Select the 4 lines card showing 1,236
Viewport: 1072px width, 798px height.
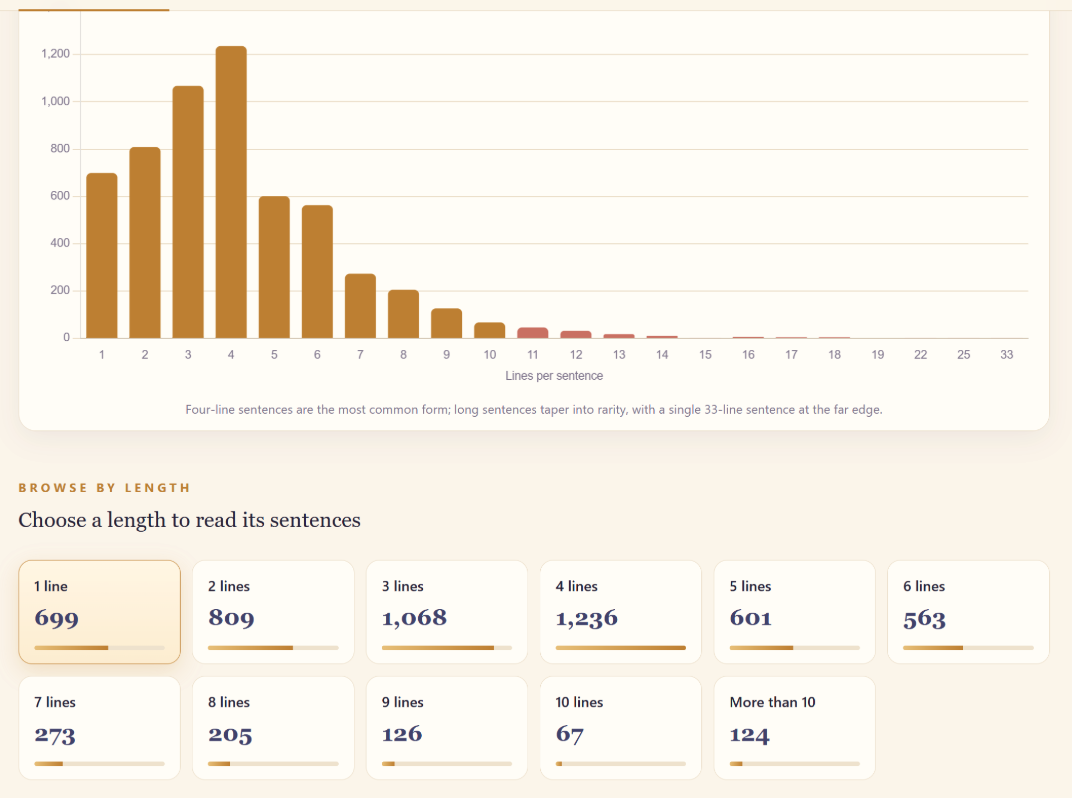coord(621,612)
